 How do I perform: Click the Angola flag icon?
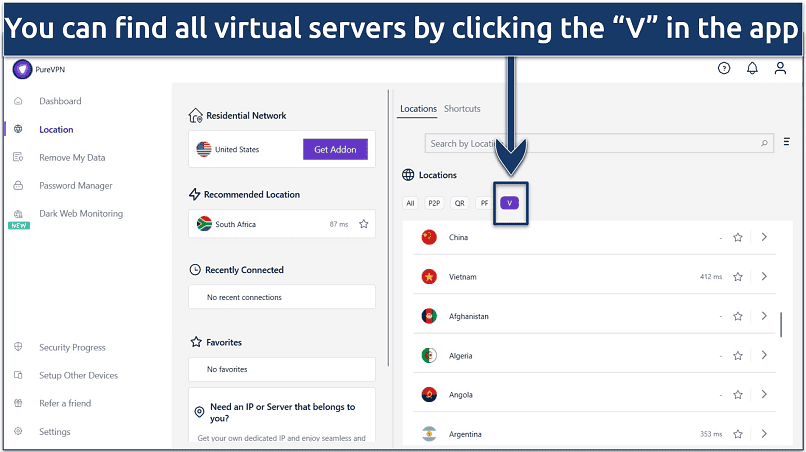[x=429, y=394]
